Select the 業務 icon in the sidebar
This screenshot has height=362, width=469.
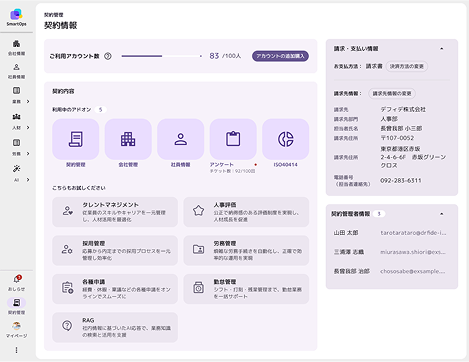(16, 91)
